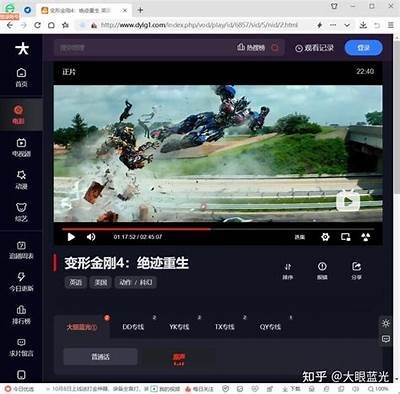Click the site search input field
Screen dimensions: 400x394
coord(143,48)
